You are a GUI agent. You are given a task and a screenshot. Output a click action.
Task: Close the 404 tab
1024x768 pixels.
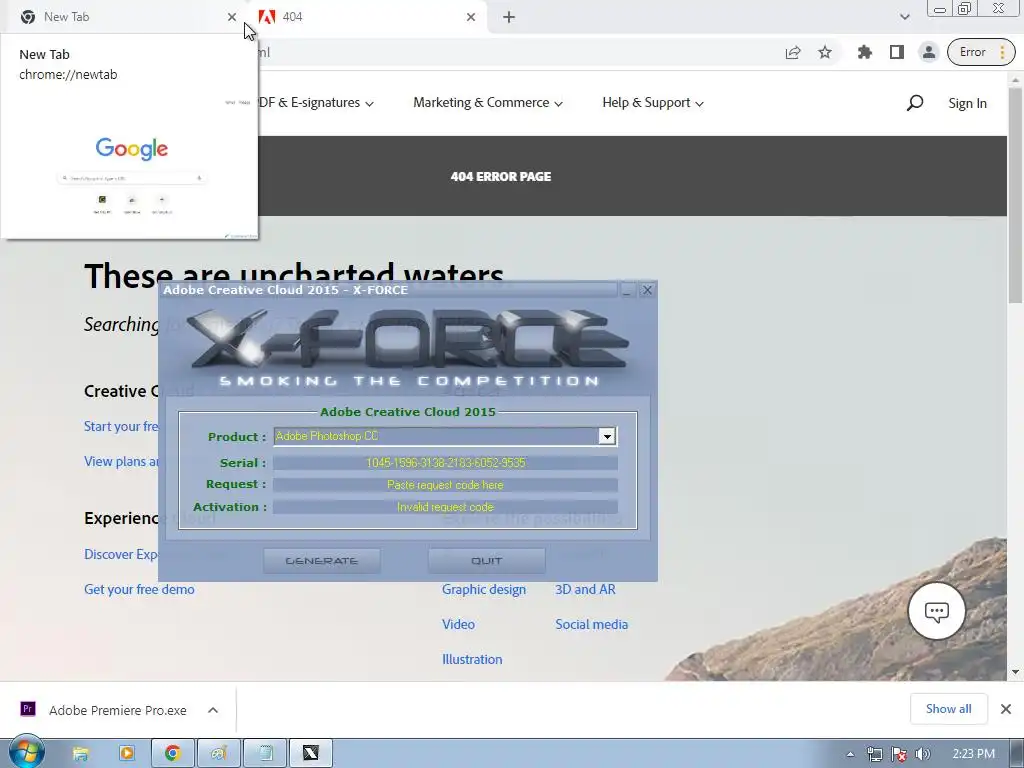click(471, 17)
